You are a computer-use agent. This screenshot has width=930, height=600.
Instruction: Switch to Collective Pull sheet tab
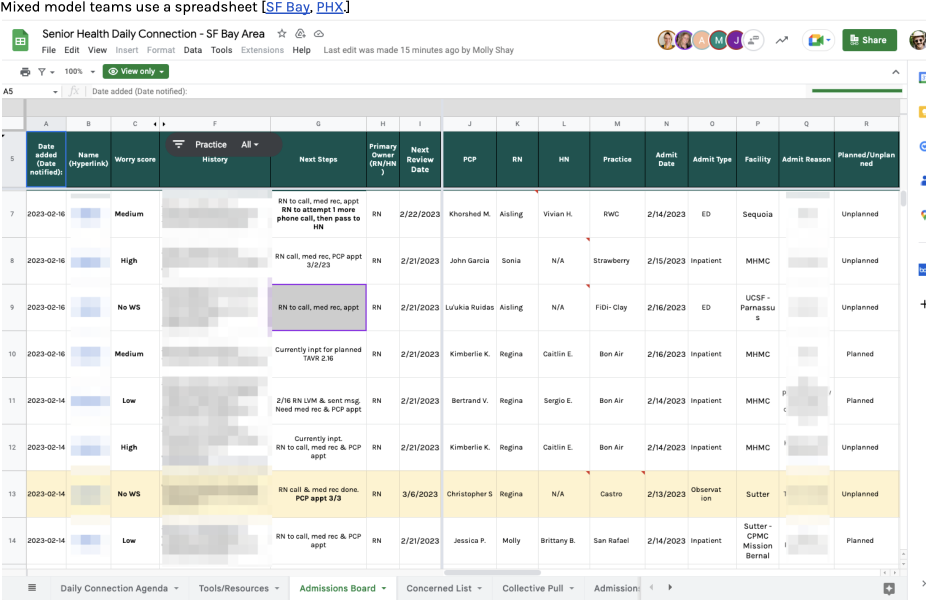click(533, 588)
